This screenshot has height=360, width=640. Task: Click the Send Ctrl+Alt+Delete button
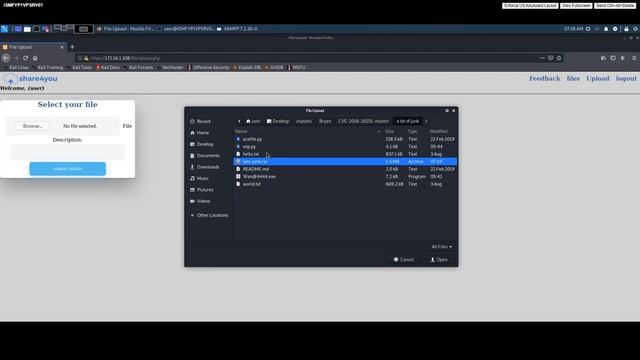pyautogui.click(x=615, y=6)
